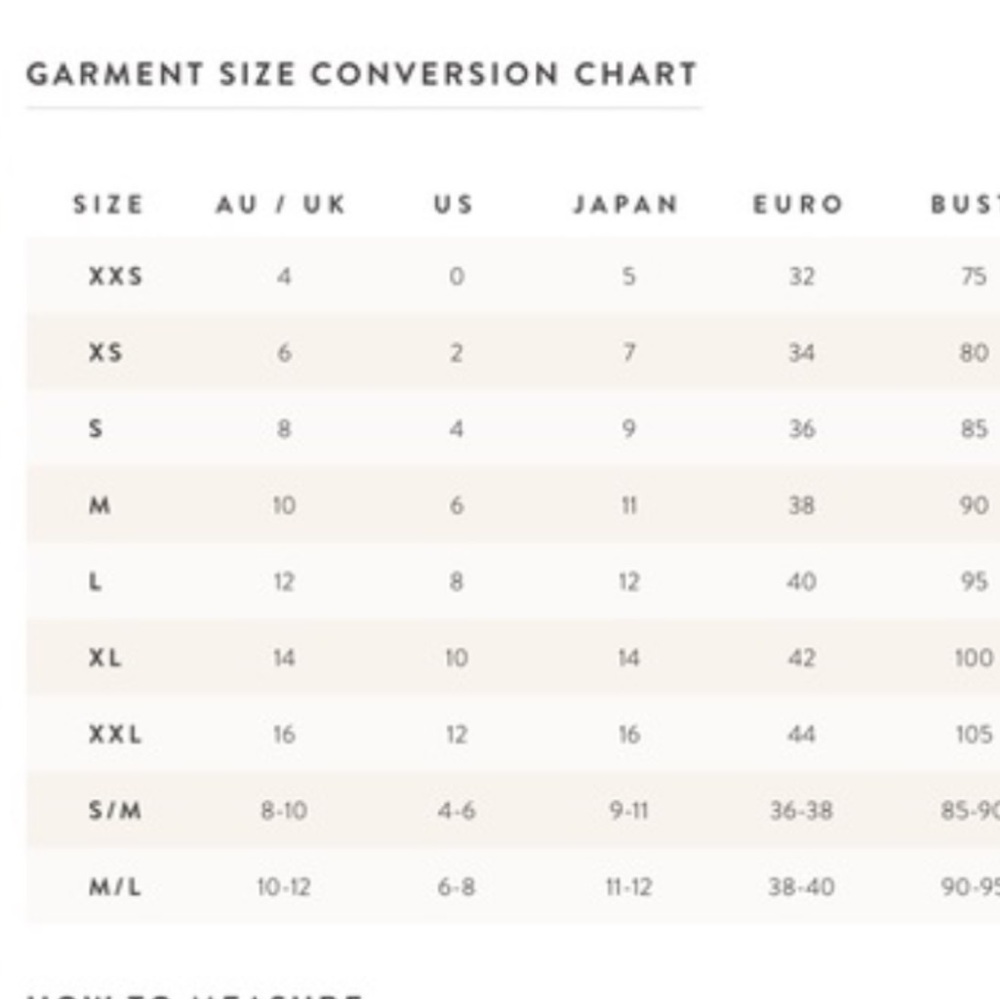This screenshot has width=1000, height=1000.
Task: Click the JAPAN column header
Action: click(x=626, y=205)
